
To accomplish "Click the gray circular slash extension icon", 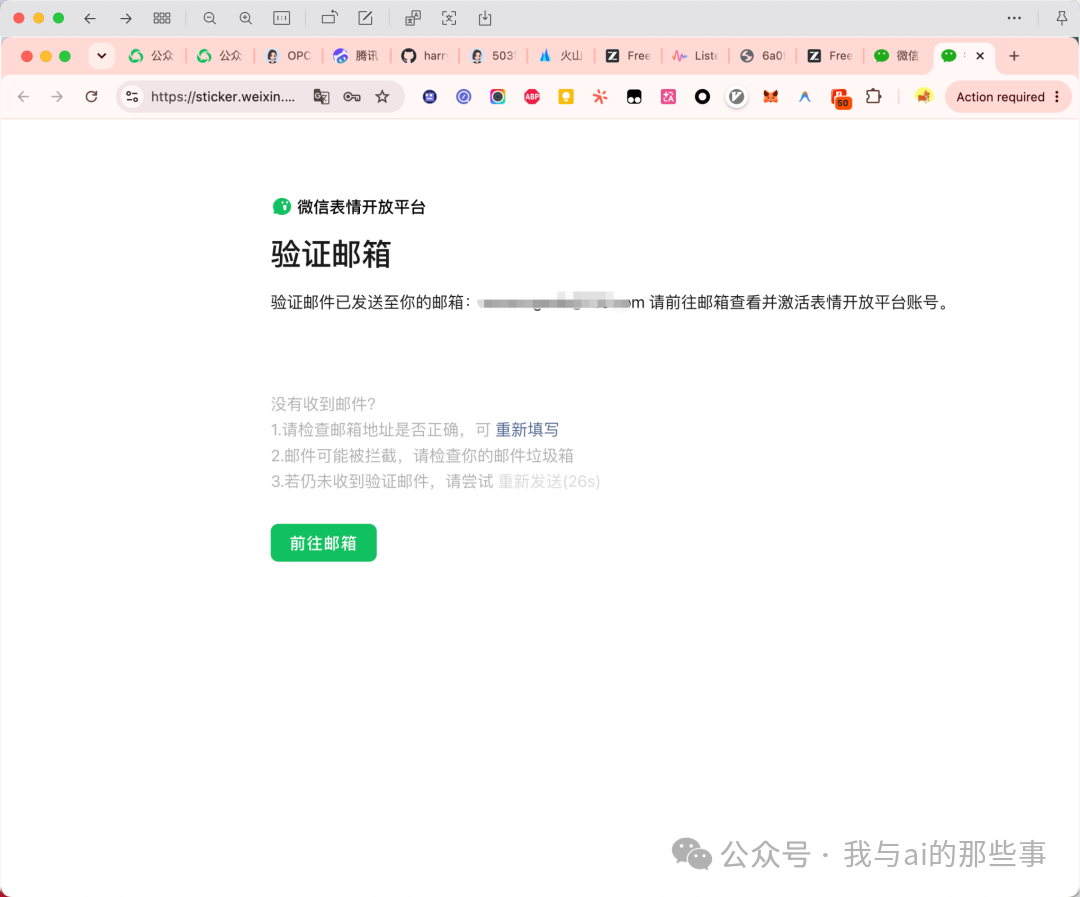I will point(736,96).
